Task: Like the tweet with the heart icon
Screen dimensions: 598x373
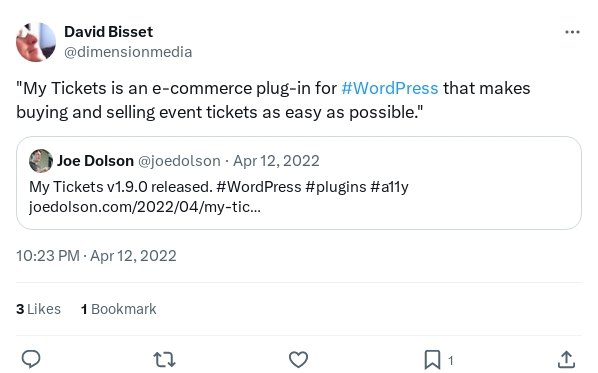Action: pos(298,360)
